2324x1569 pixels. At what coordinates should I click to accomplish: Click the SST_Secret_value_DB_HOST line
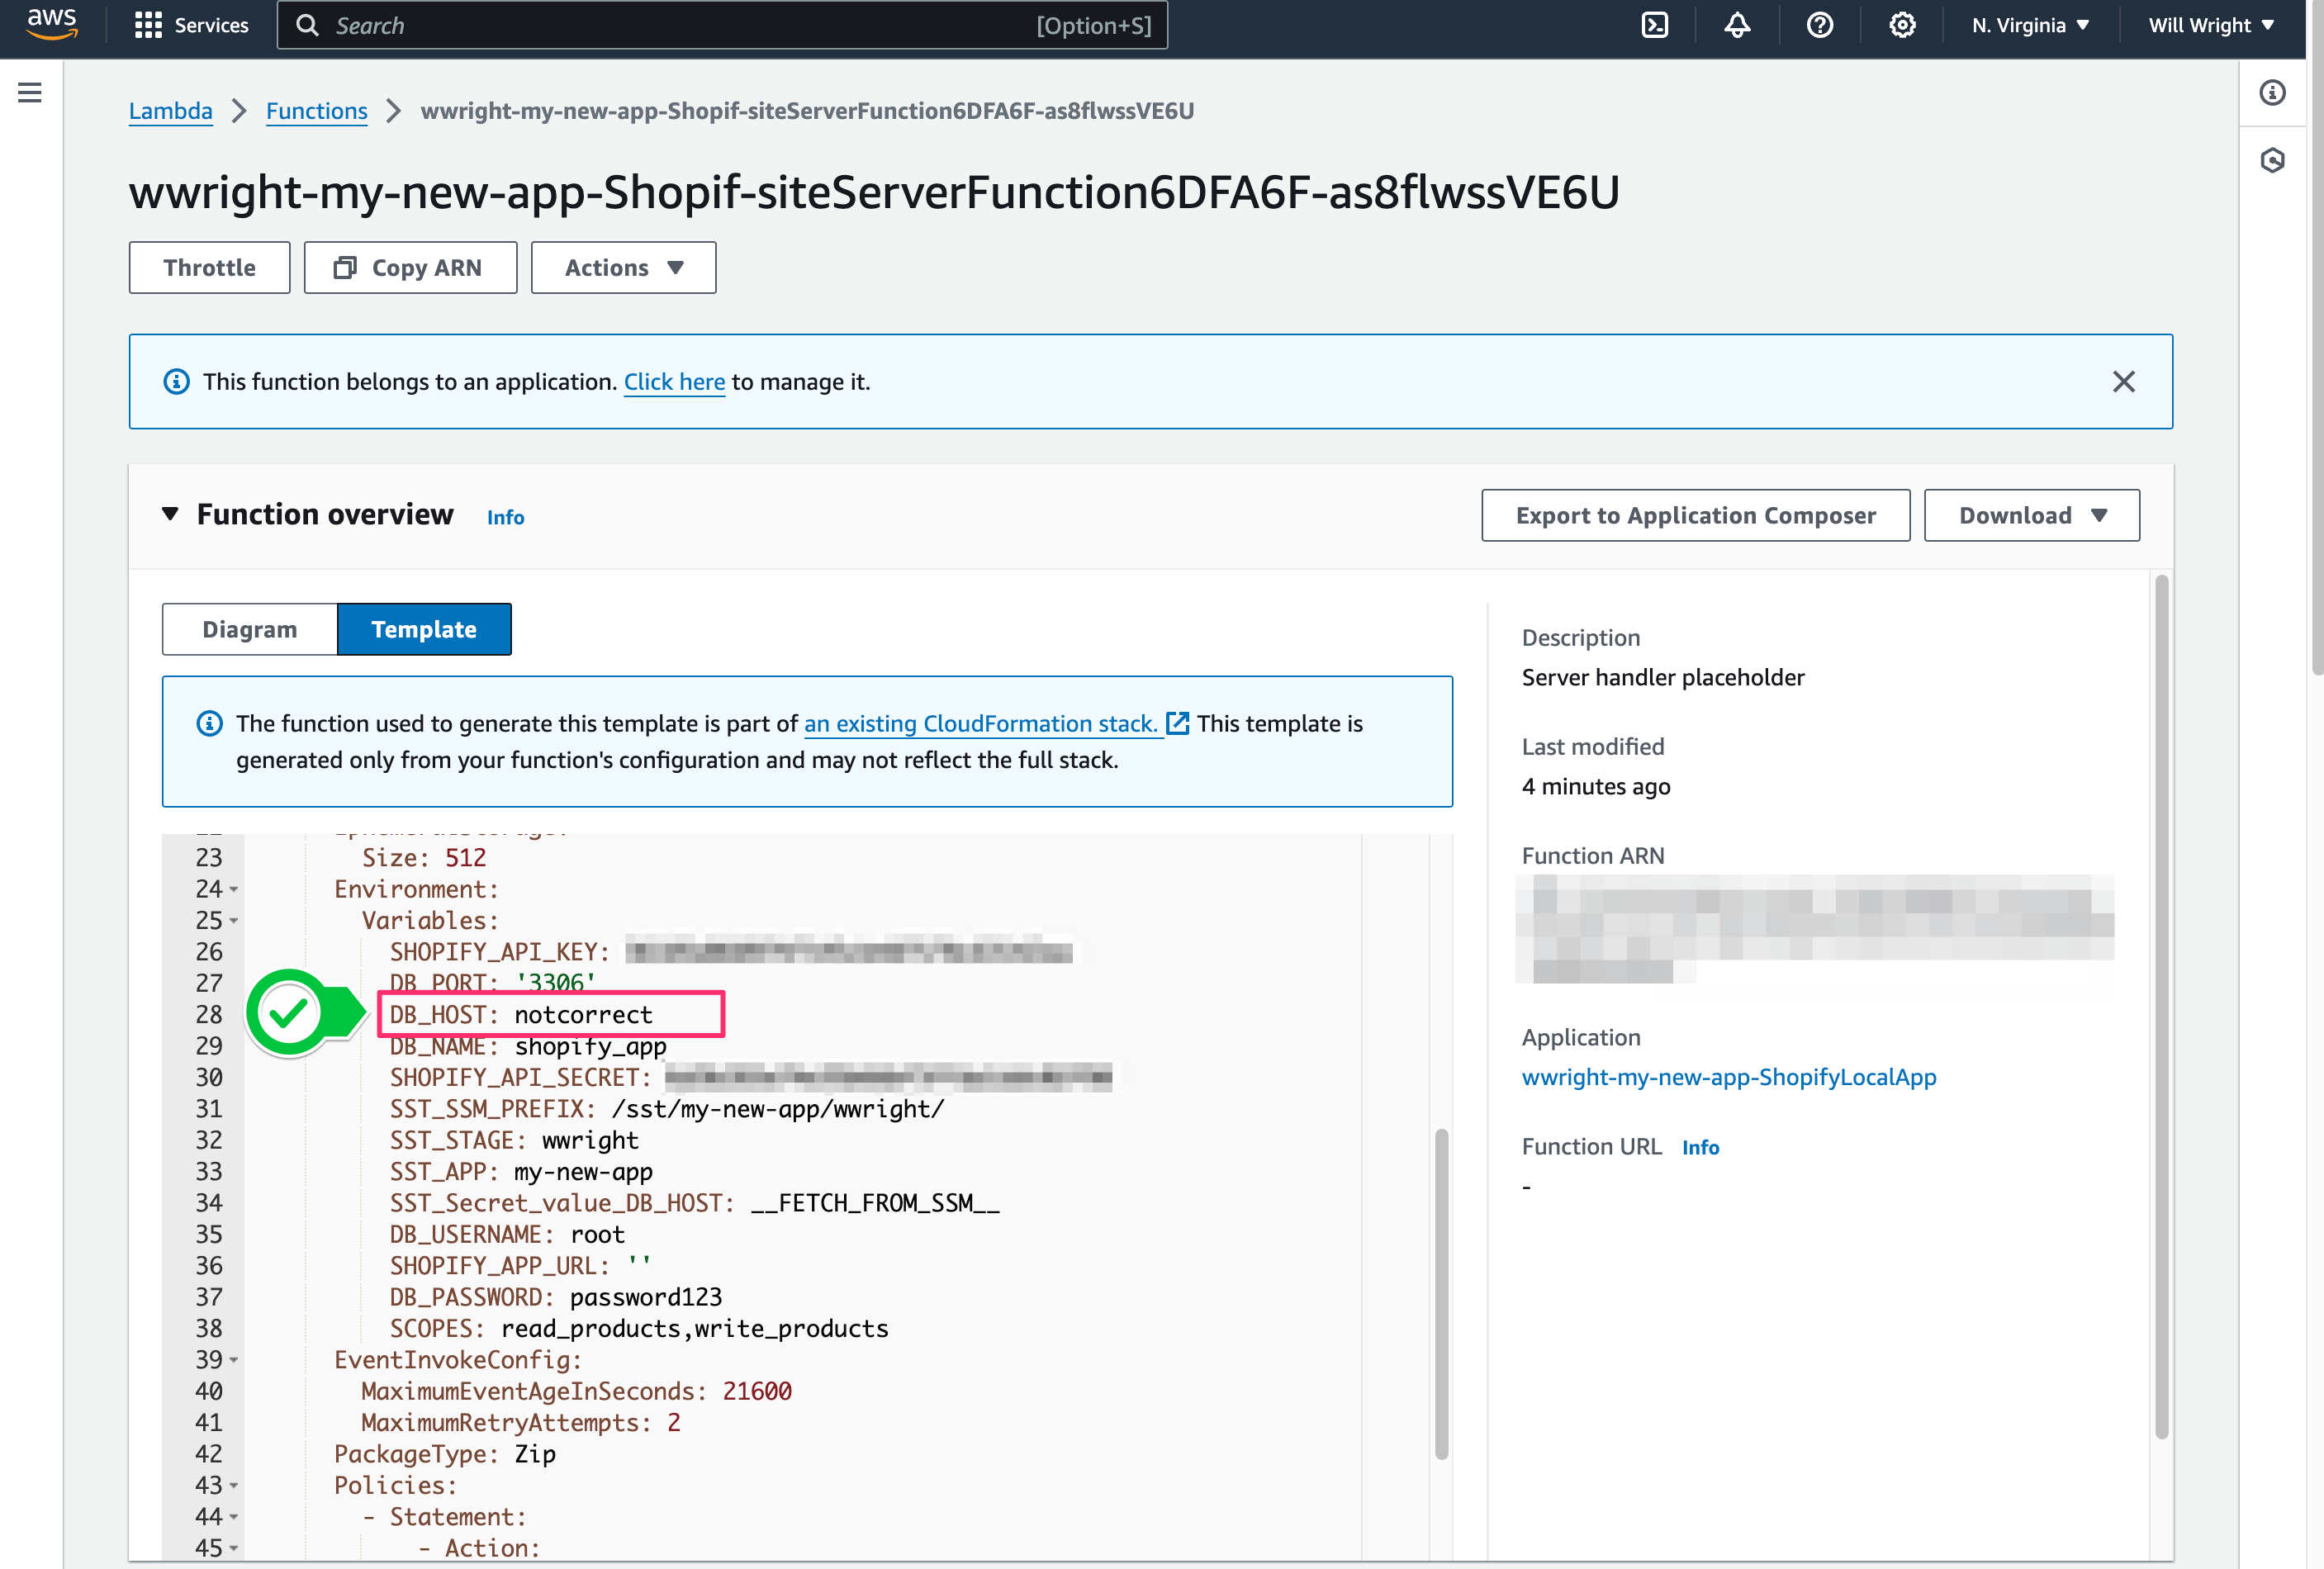(694, 1203)
